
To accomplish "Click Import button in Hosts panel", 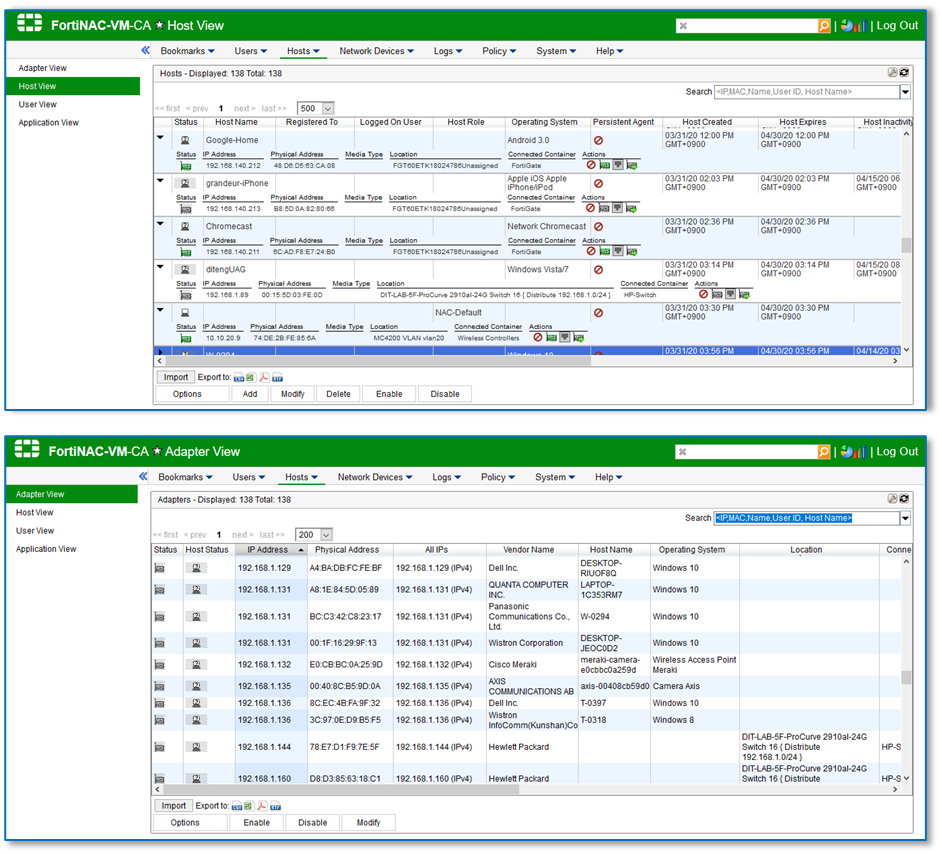I will click(176, 377).
